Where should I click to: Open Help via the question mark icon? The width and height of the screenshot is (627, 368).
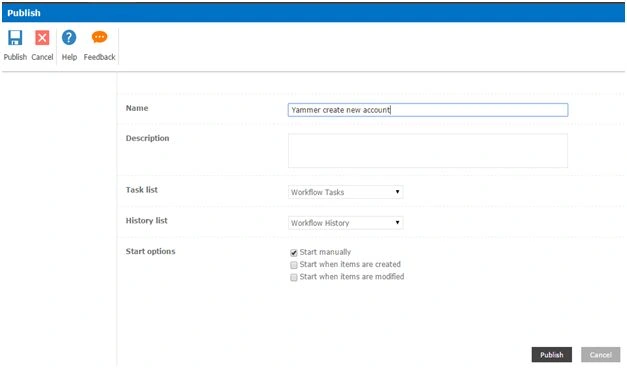pyautogui.click(x=69, y=38)
